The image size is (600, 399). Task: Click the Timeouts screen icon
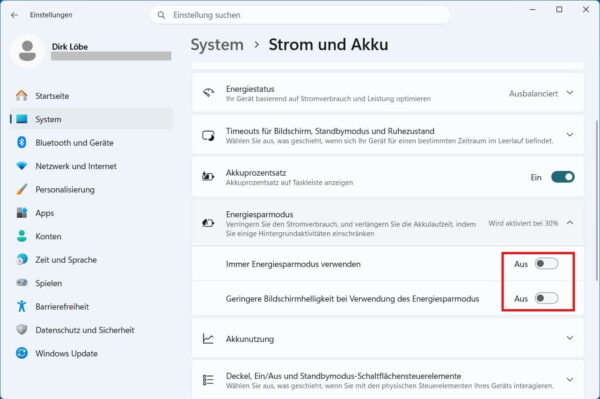(x=208, y=135)
